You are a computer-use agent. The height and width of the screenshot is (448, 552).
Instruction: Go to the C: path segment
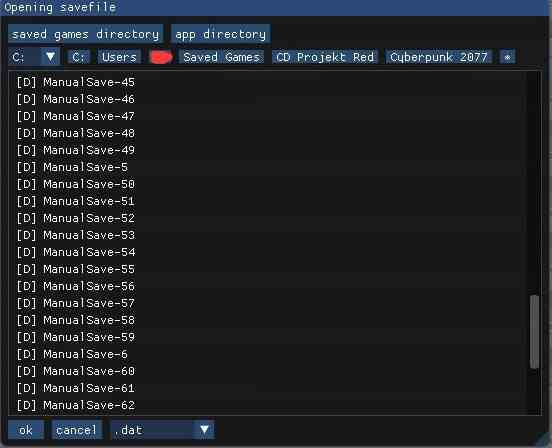pos(79,57)
